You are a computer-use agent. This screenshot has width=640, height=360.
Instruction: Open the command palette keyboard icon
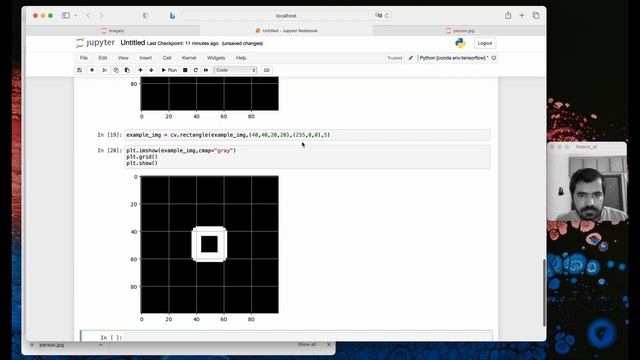point(267,70)
